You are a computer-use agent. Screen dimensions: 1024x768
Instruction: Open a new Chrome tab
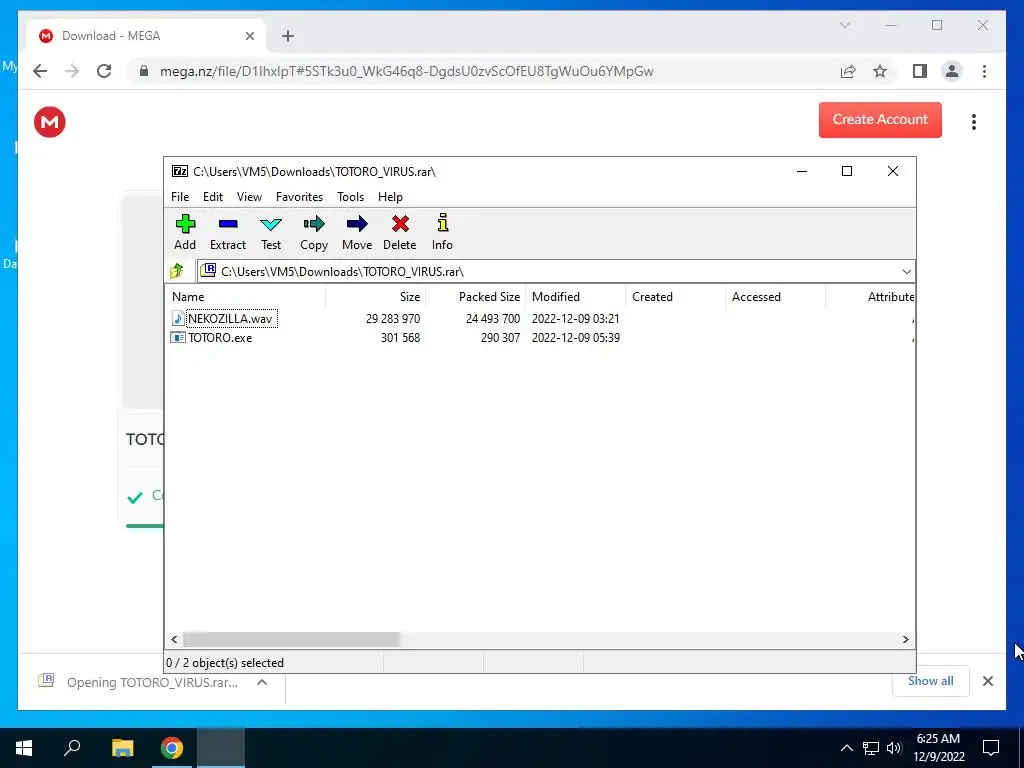click(287, 36)
